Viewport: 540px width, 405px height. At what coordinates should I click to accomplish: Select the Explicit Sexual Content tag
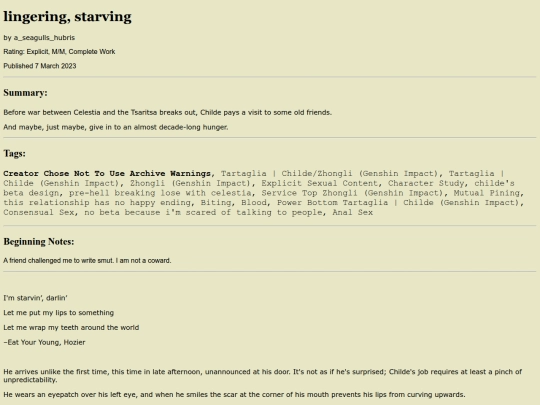[319, 183]
